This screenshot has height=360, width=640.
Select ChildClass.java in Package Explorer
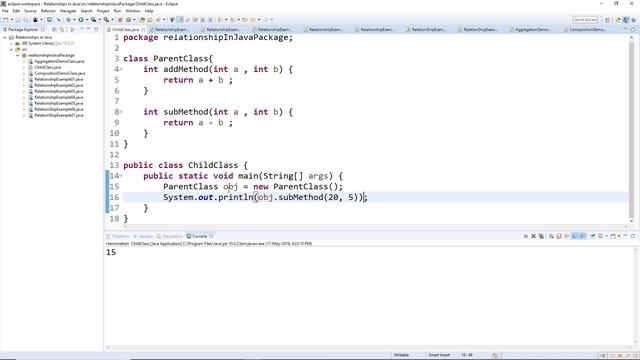point(48,67)
